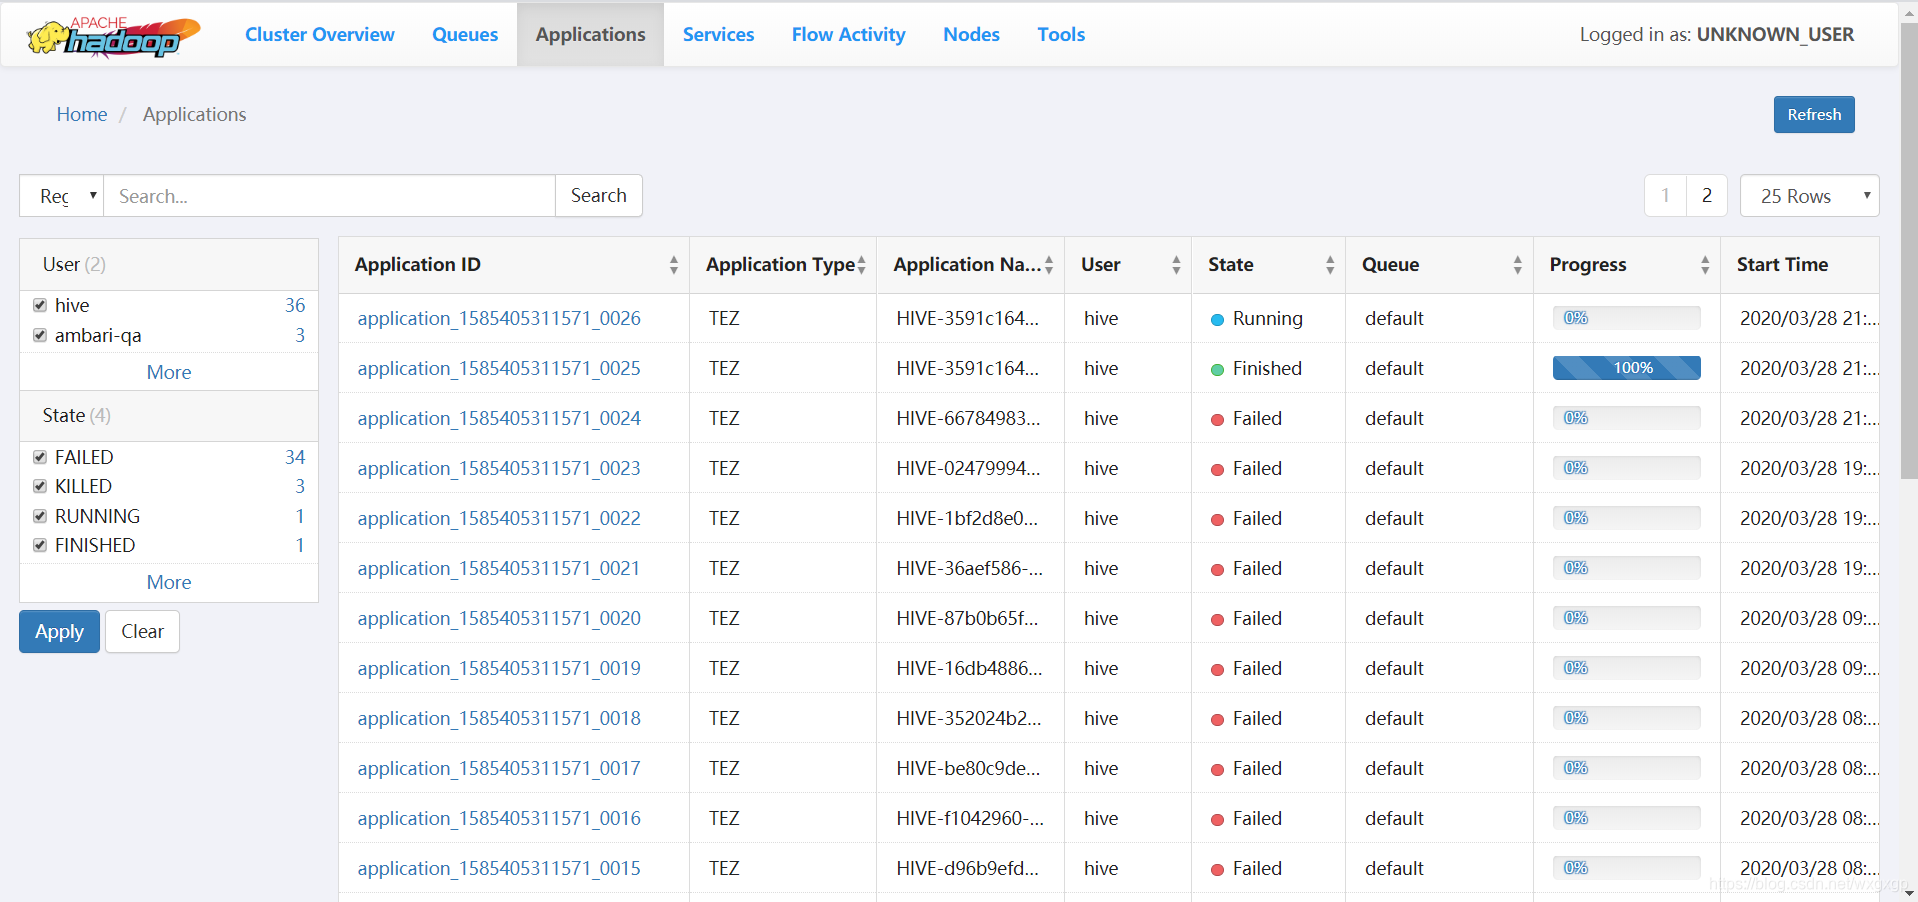Toggle the KILLED state filter
Image resolution: width=1918 pixels, height=902 pixels.
[40, 486]
